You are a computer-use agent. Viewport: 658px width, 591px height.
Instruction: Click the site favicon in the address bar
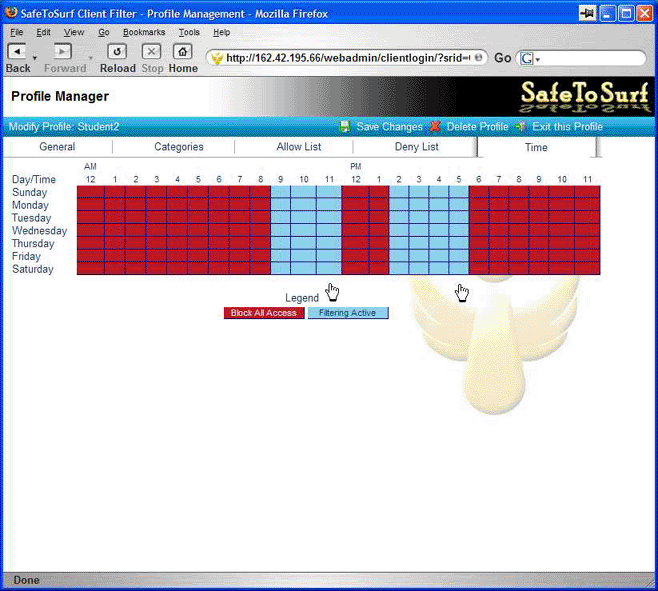[216, 59]
